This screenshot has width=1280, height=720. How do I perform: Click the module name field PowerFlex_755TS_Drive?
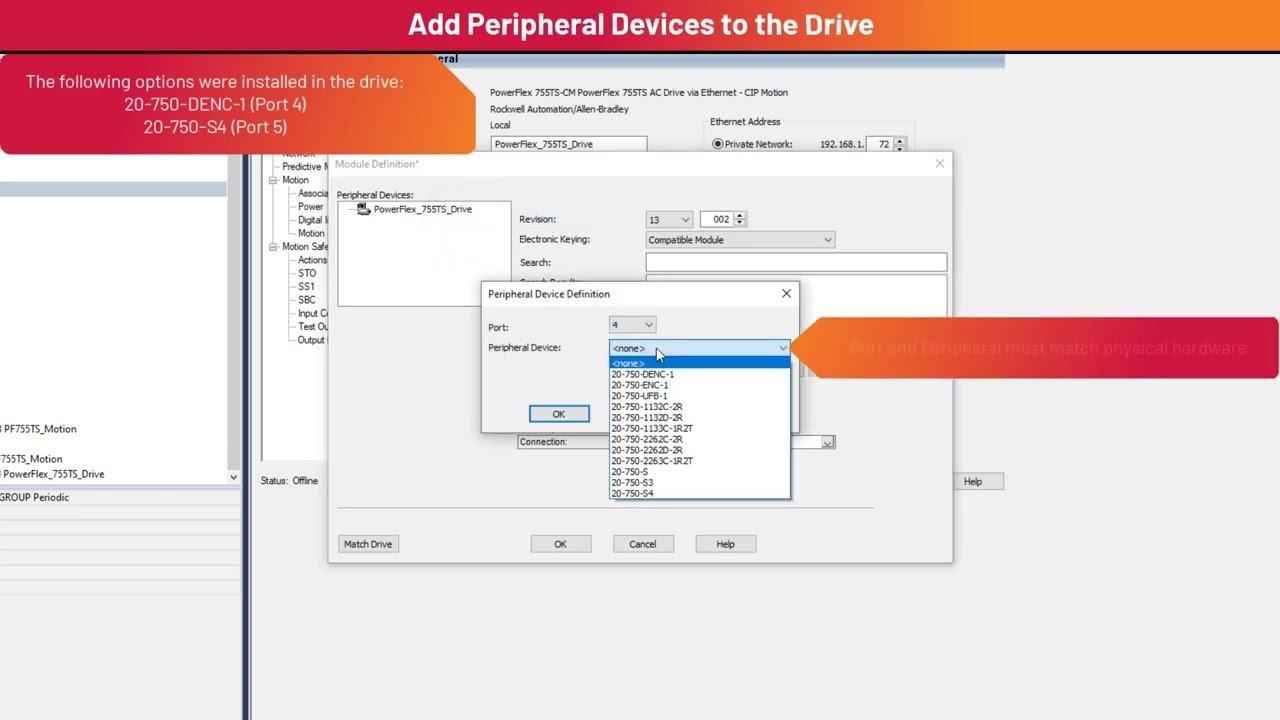[569, 144]
